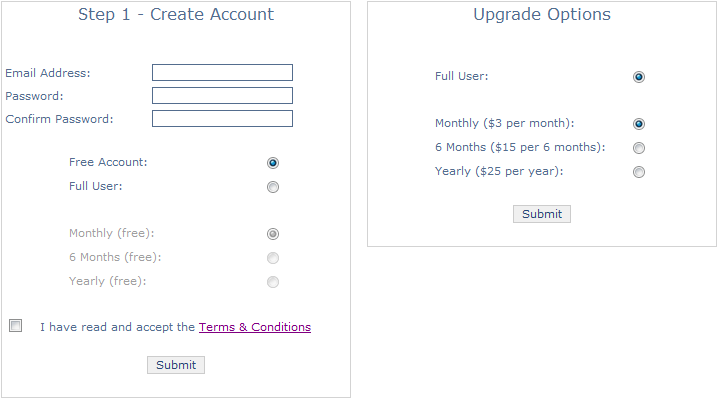Click the 'Upgrade Options' heading

point(542,14)
